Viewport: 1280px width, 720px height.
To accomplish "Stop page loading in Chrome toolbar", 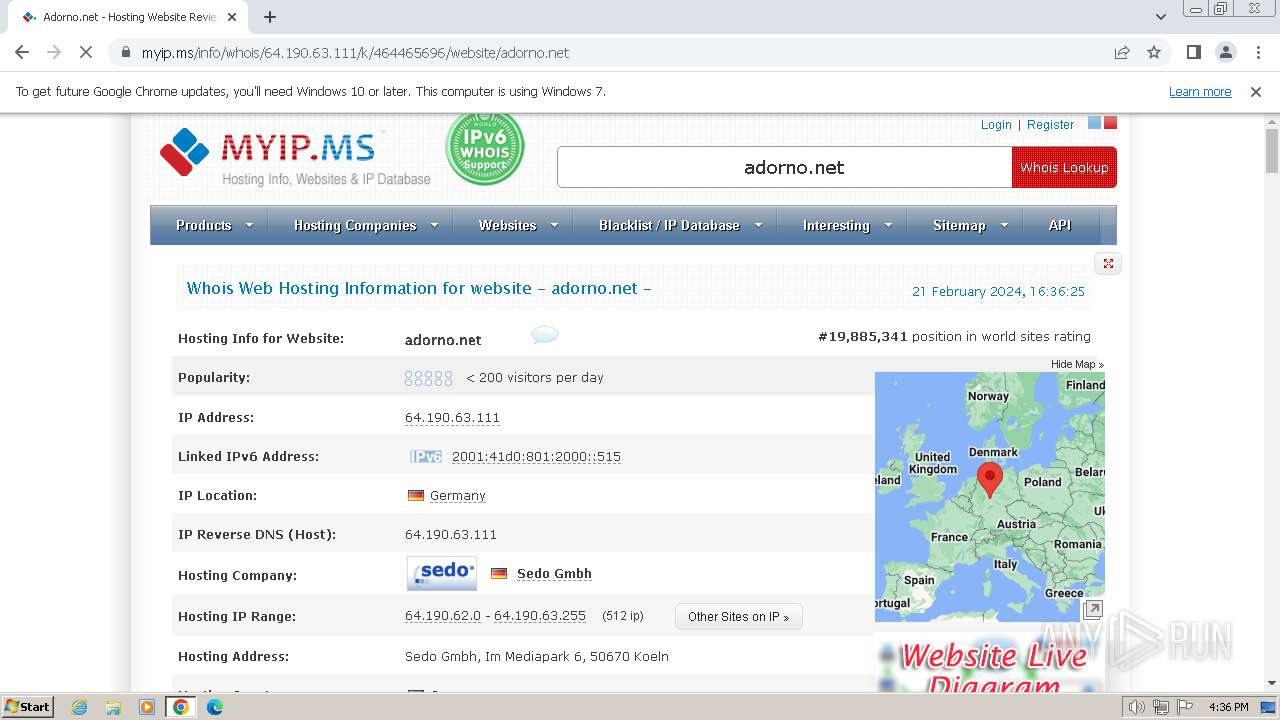I will pyautogui.click(x=86, y=52).
